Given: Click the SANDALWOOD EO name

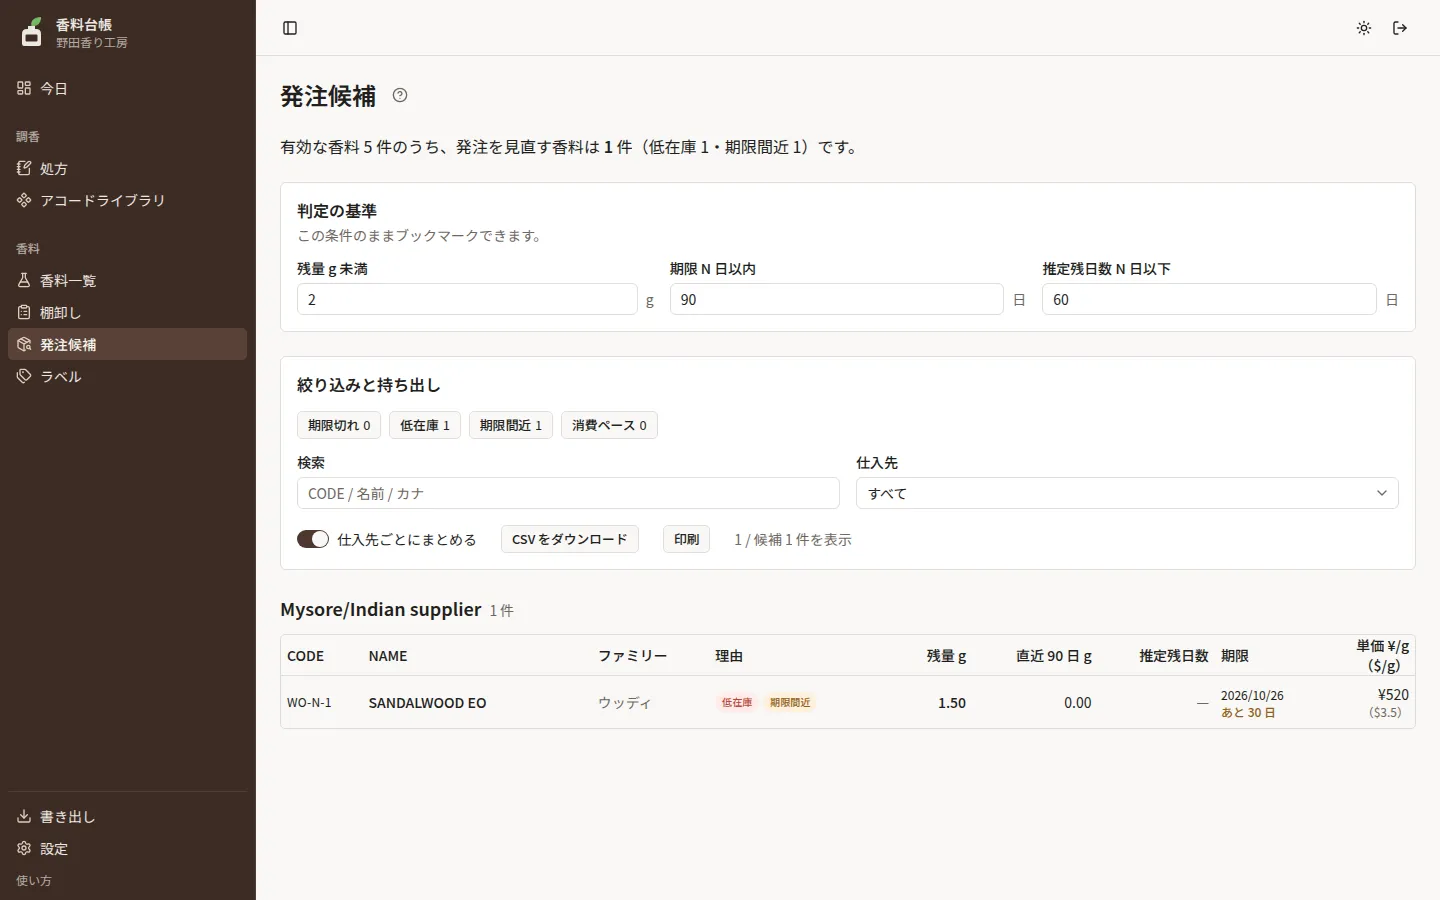Looking at the screenshot, I should (427, 703).
